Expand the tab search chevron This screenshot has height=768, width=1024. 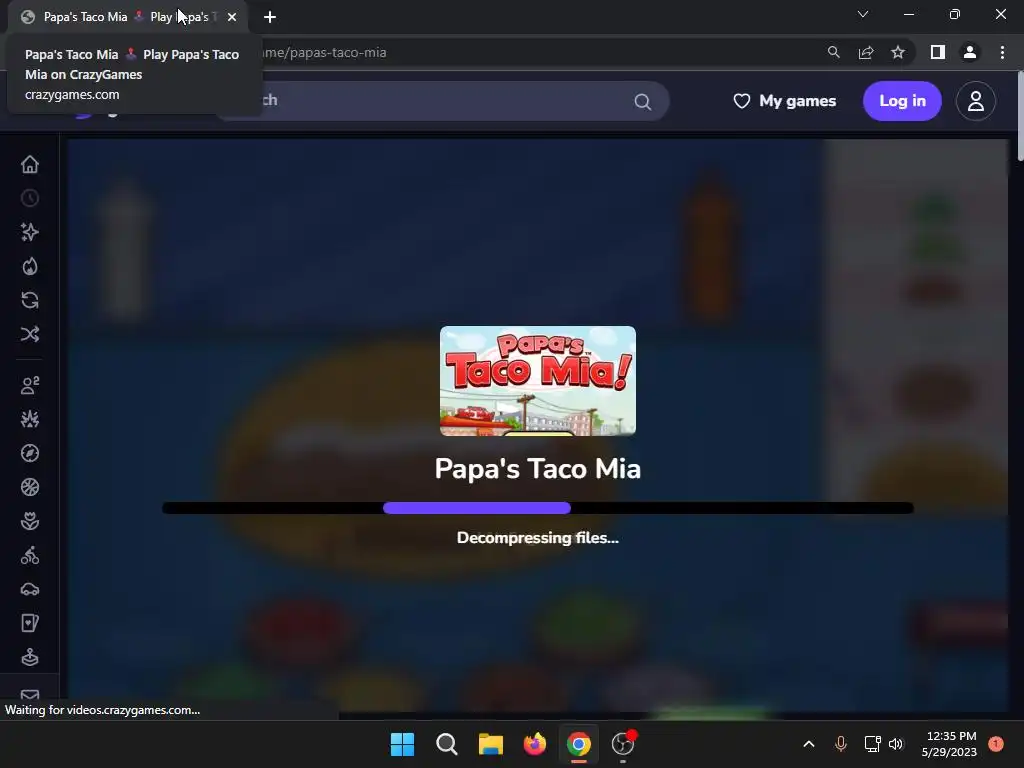863,14
